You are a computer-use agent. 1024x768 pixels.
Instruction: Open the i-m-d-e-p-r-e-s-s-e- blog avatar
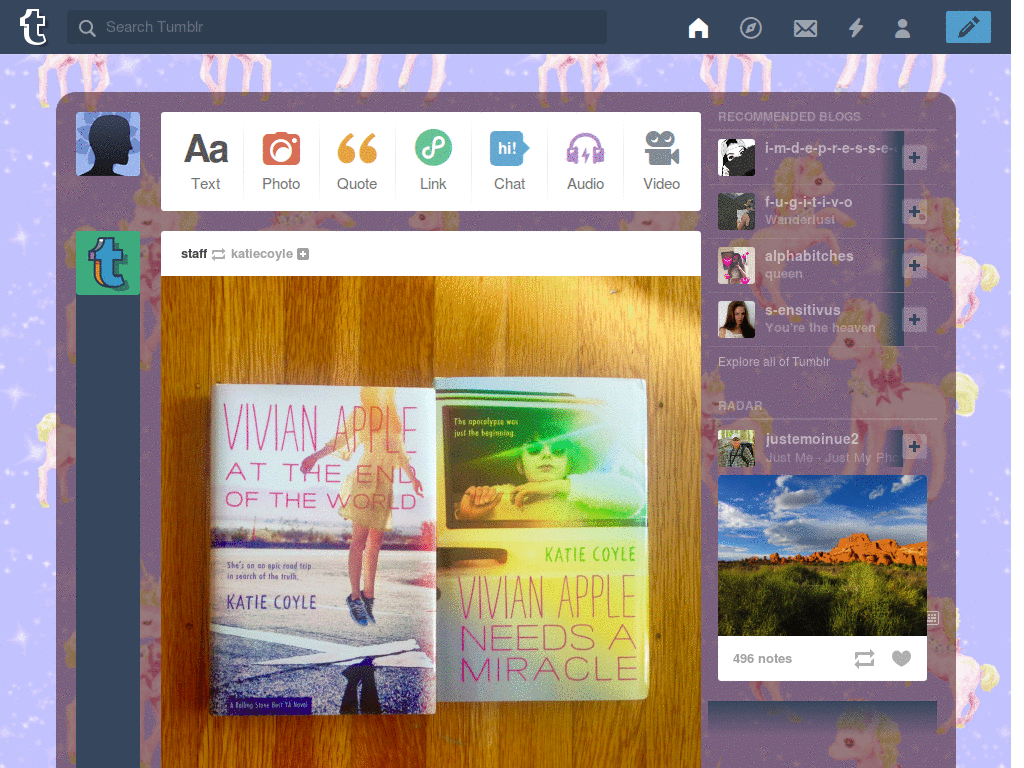tap(736, 157)
